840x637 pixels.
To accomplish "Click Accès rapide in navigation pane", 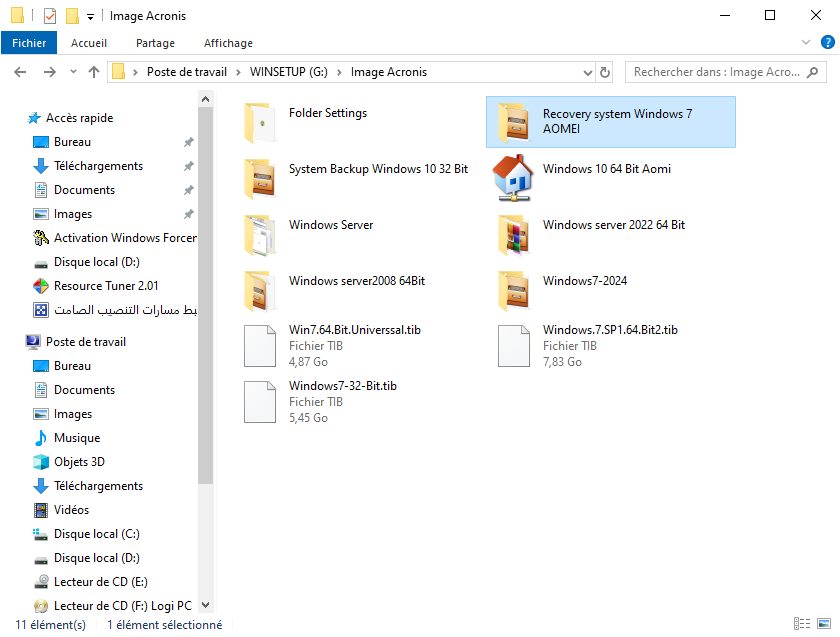I will point(79,118).
